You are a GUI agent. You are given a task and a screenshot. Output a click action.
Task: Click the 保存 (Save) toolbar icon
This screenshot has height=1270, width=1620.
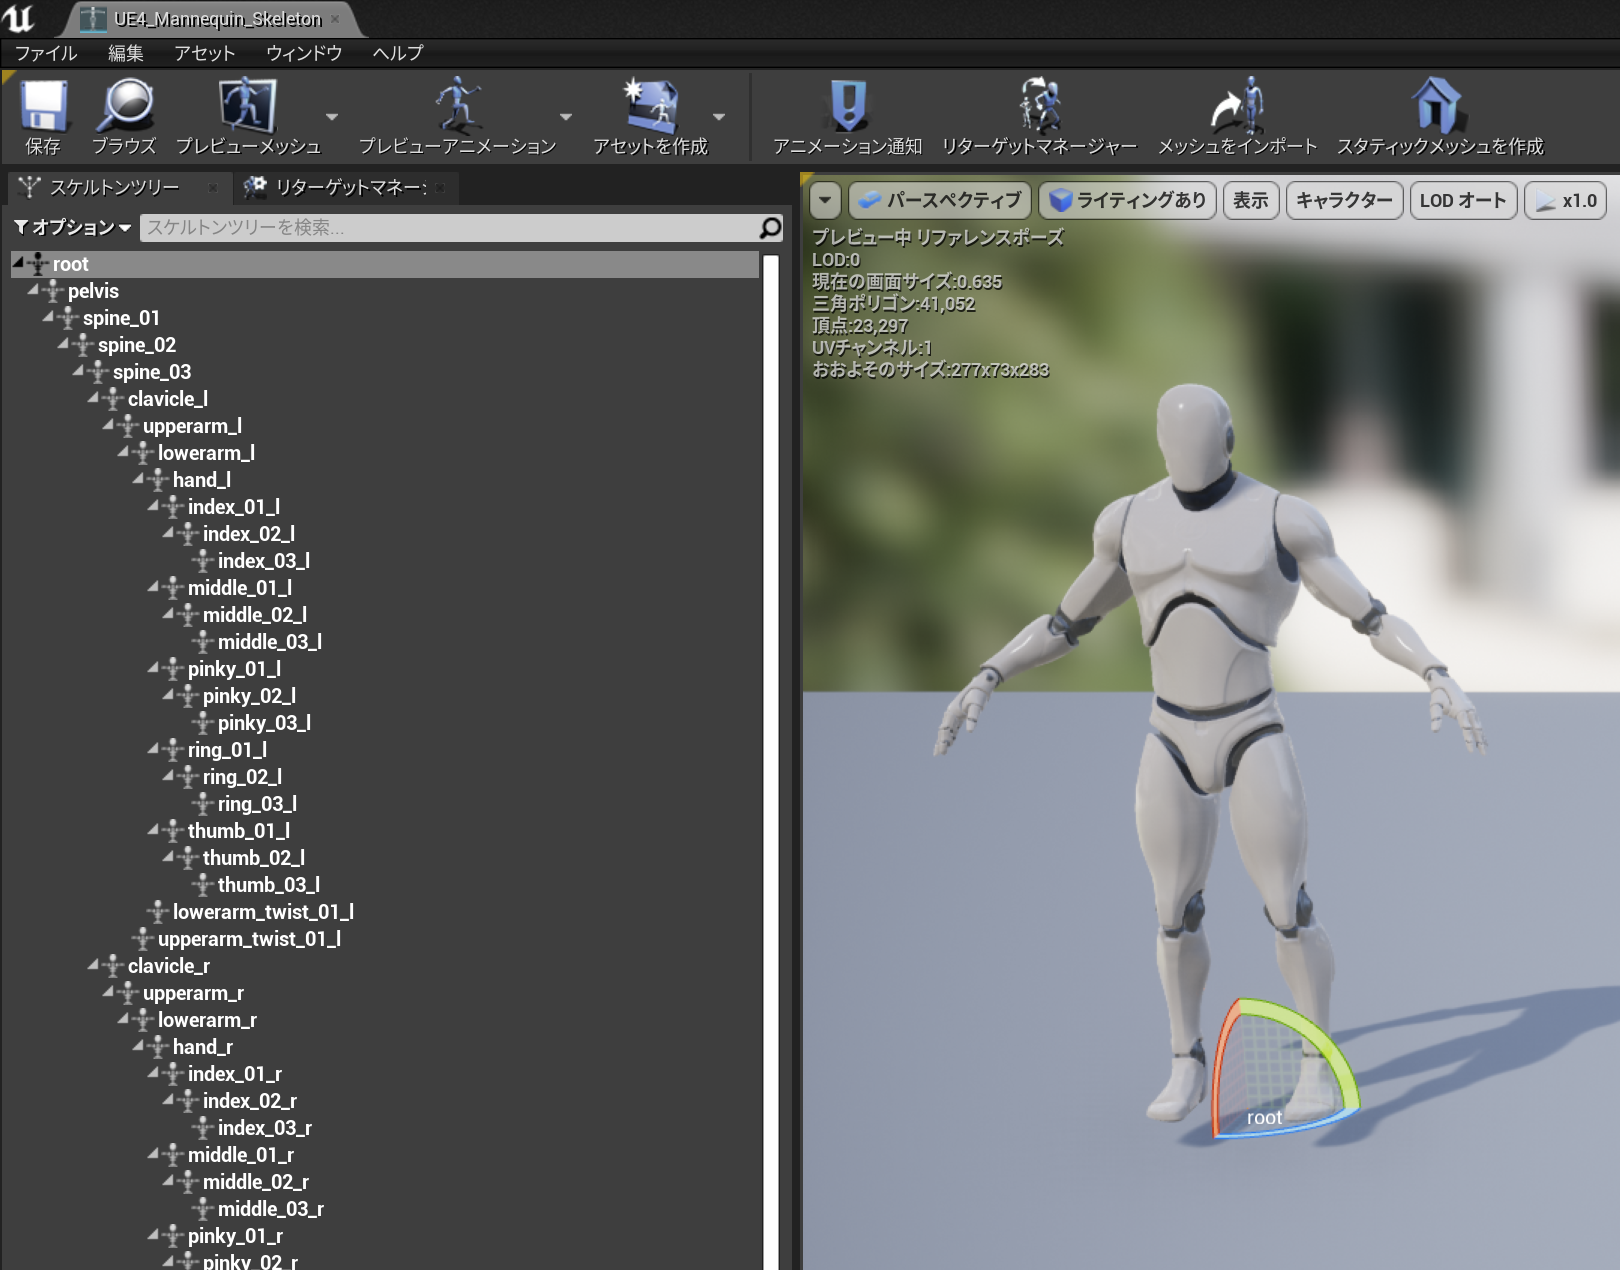pyautogui.click(x=43, y=106)
